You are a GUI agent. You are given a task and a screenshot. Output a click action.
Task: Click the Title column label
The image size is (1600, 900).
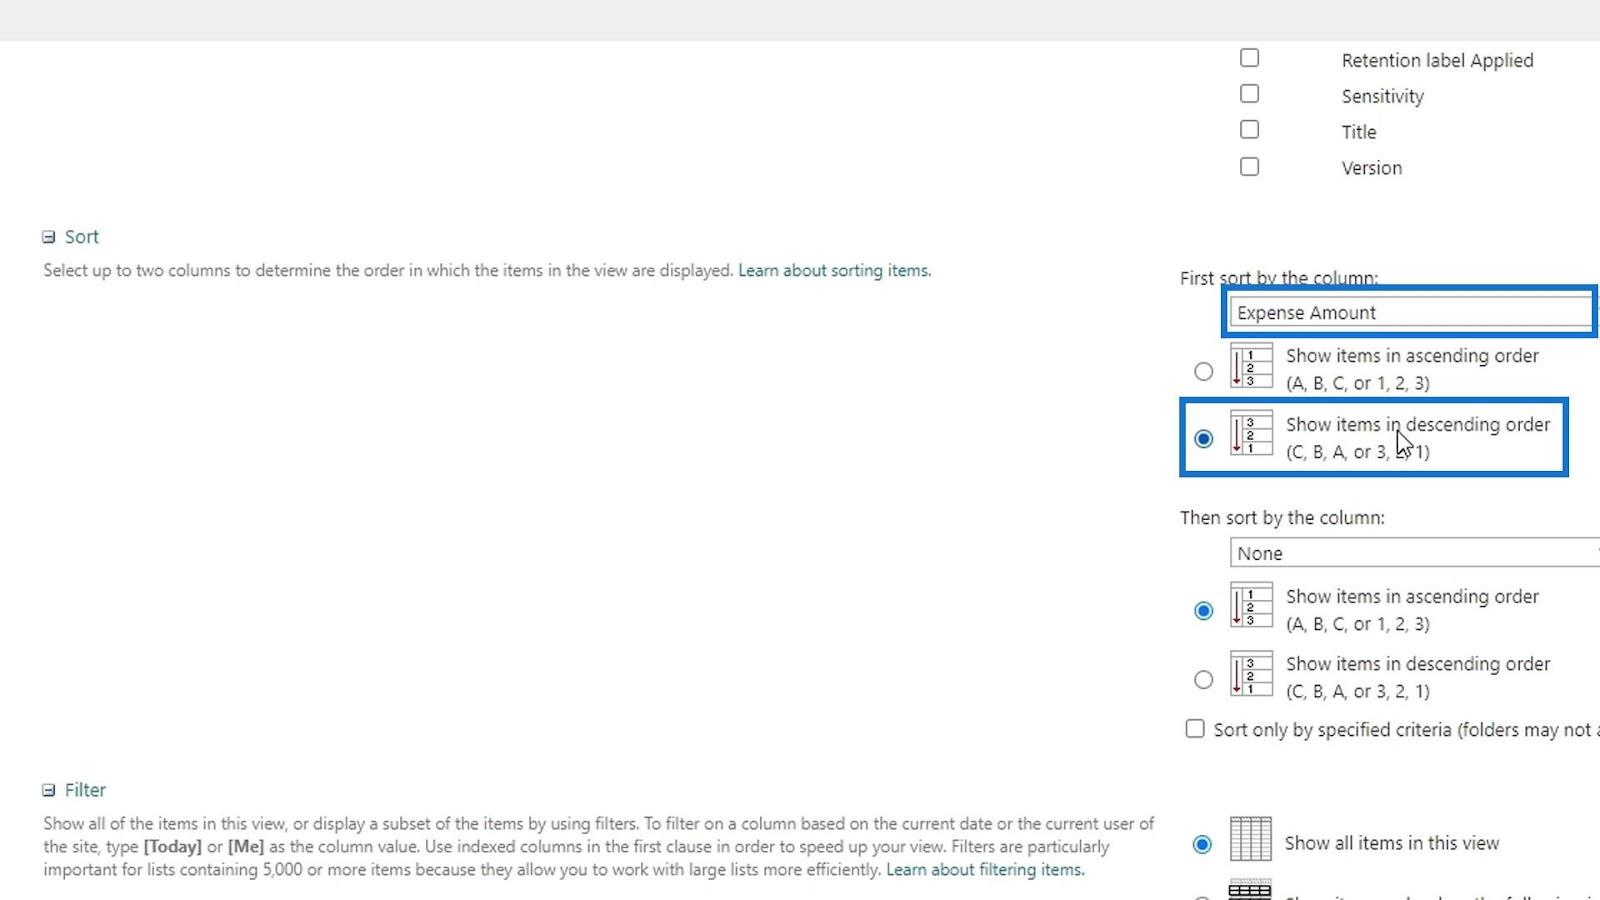pos(1359,132)
